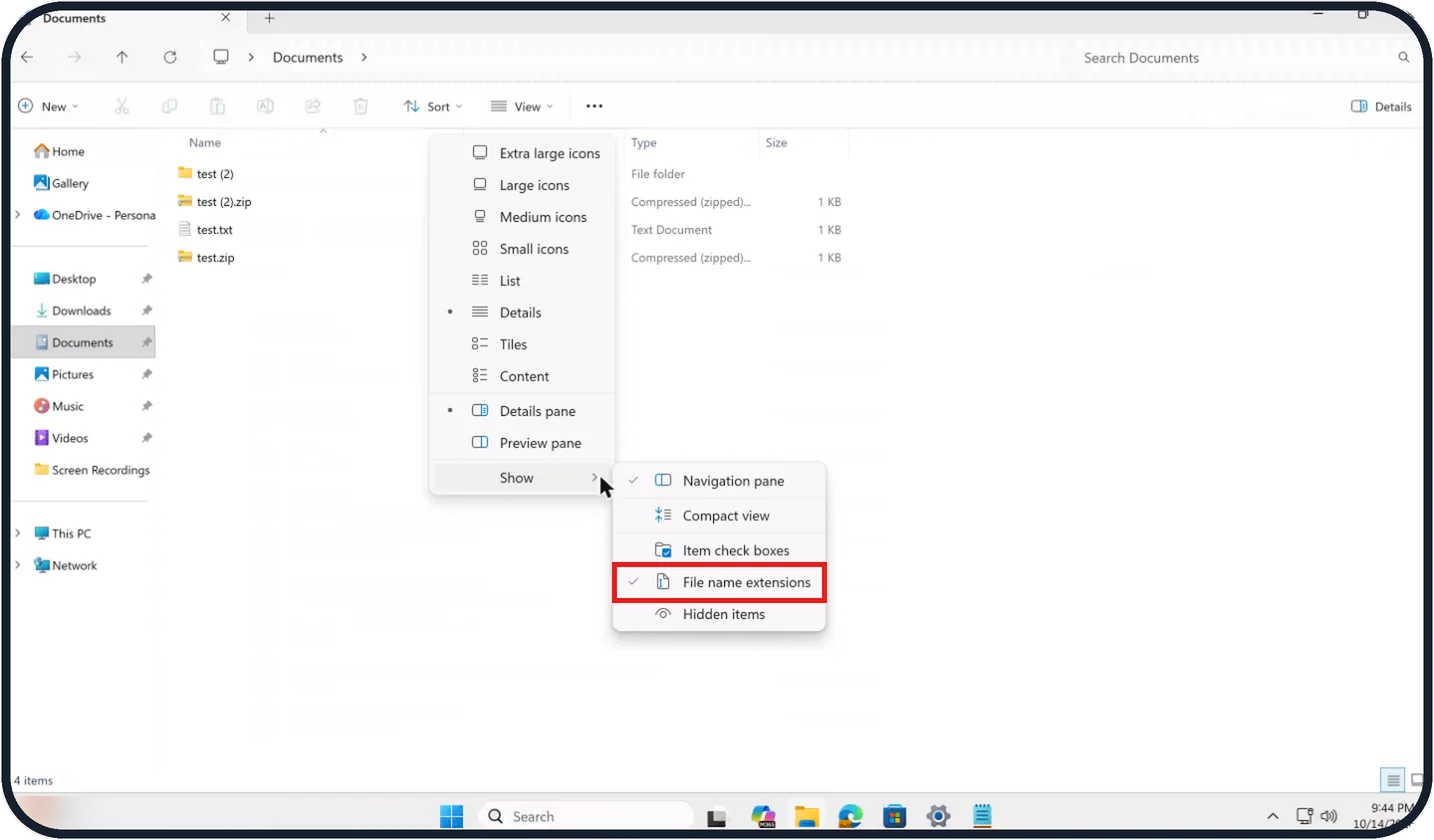
Task: Open the Sort dropdown
Action: tap(433, 107)
